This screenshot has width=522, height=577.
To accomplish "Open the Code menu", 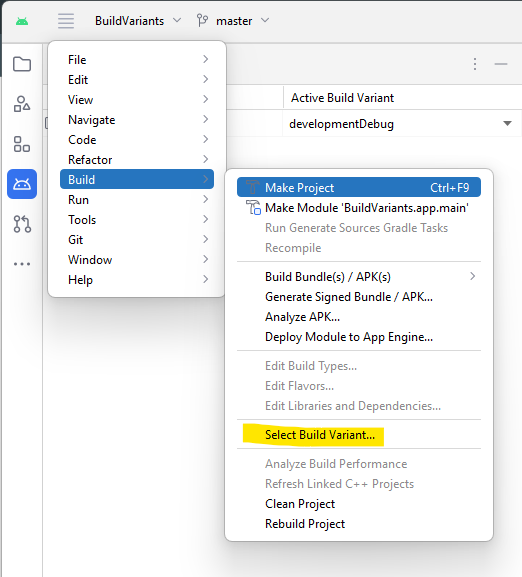I will (x=137, y=139).
